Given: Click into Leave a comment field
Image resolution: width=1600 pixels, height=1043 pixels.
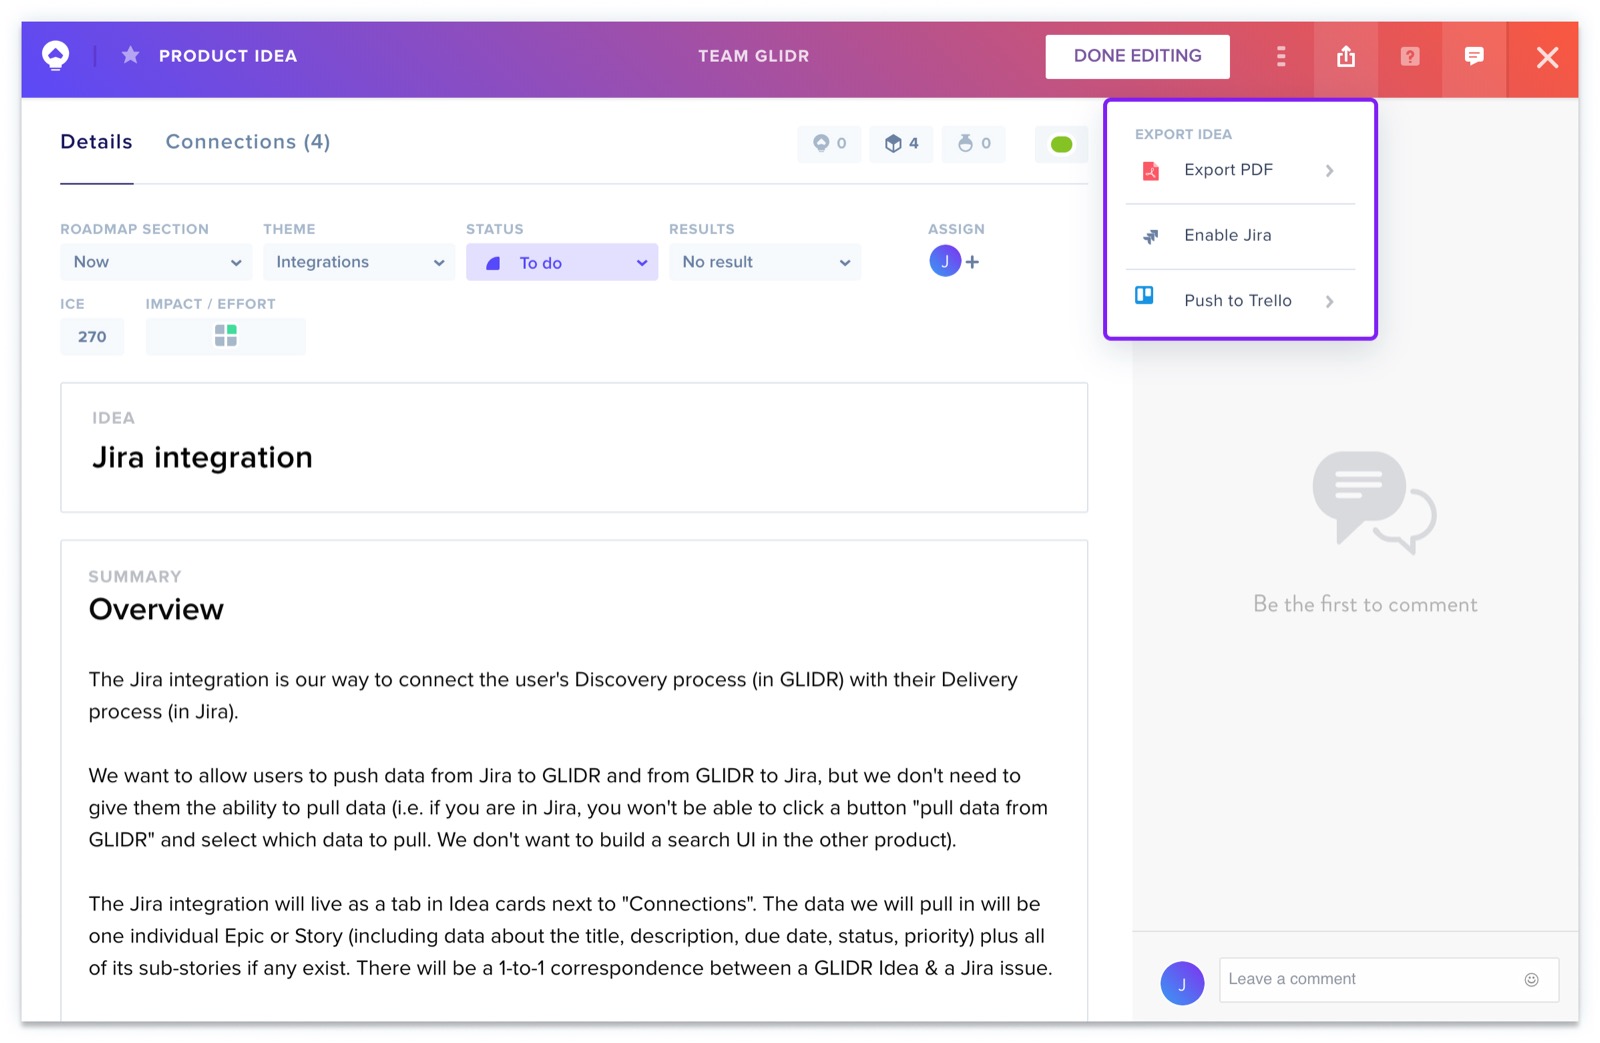Looking at the screenshot, I should click(x=1388, y=980).
